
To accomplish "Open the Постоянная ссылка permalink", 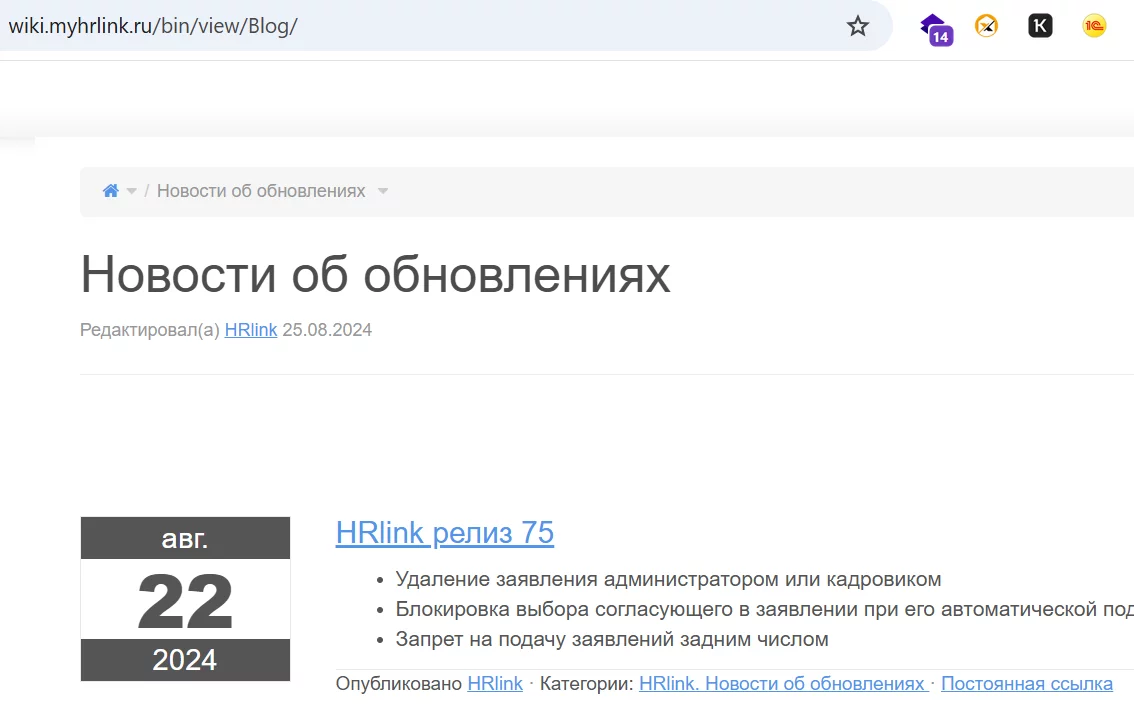I will 1027,683.
